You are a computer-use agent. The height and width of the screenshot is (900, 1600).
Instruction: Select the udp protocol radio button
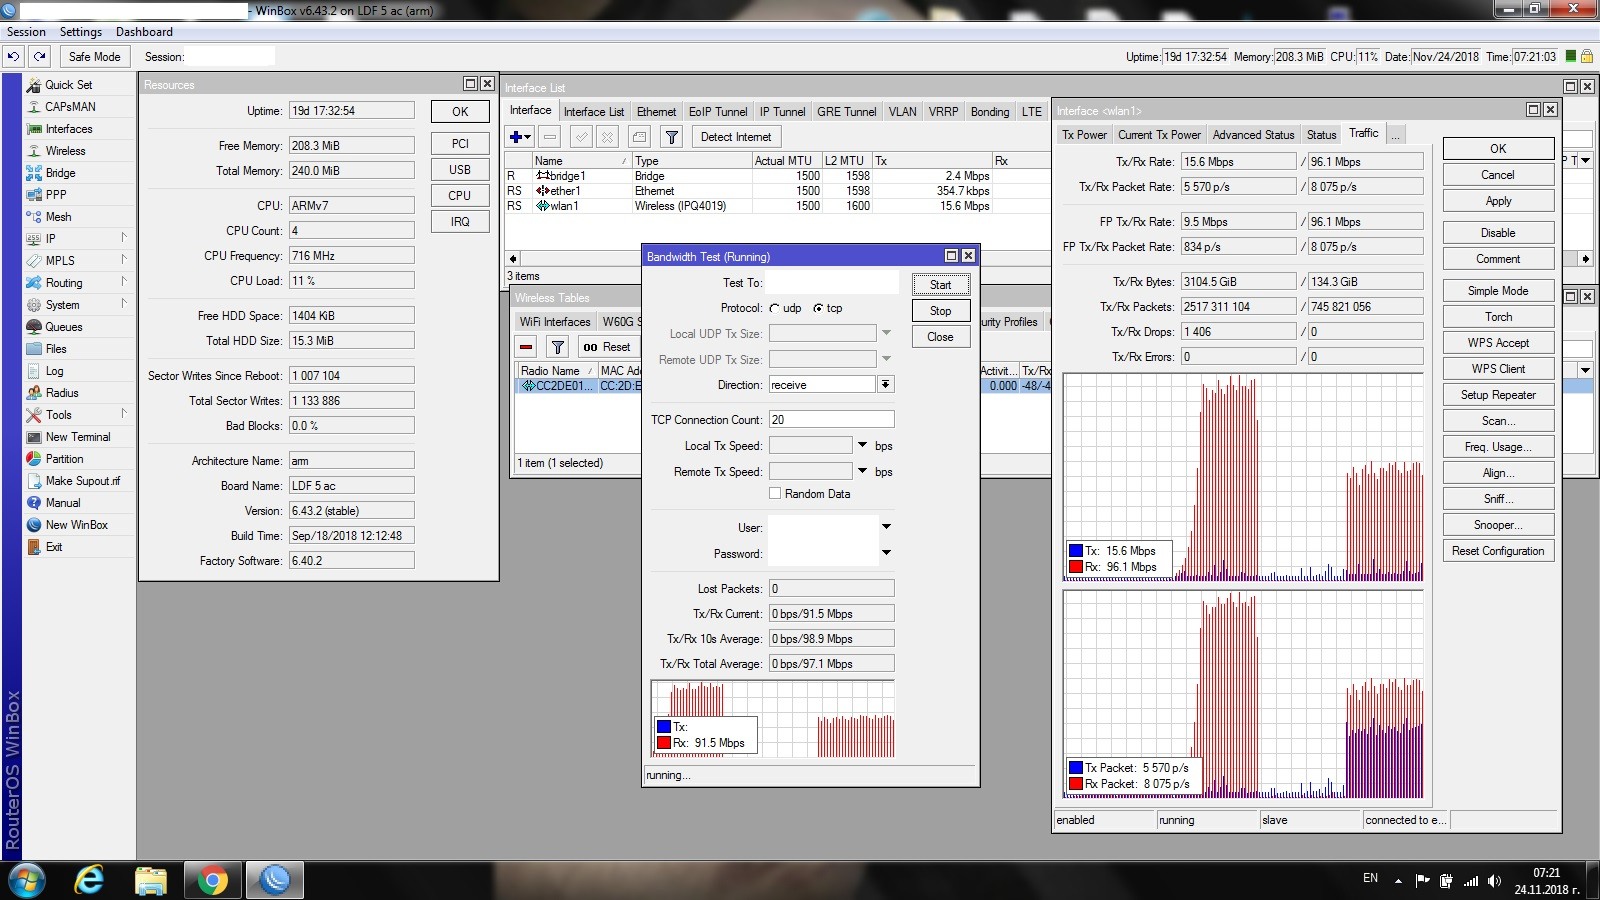775,308
